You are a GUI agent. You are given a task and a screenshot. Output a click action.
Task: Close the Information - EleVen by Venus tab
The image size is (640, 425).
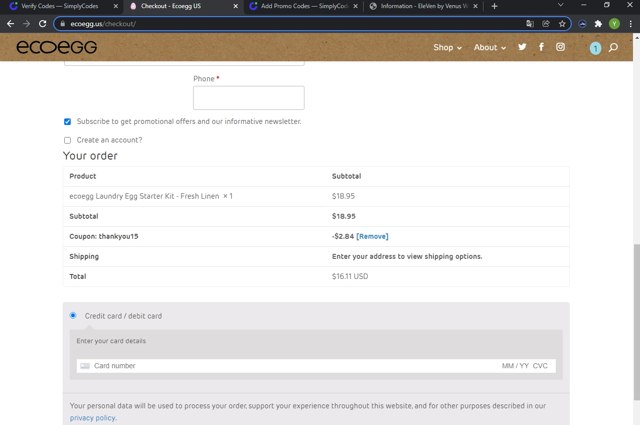[476, 6]
